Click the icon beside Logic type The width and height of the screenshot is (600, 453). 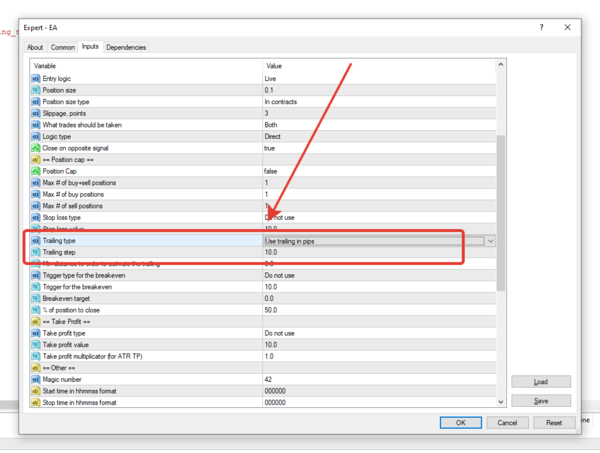point(36,137)
